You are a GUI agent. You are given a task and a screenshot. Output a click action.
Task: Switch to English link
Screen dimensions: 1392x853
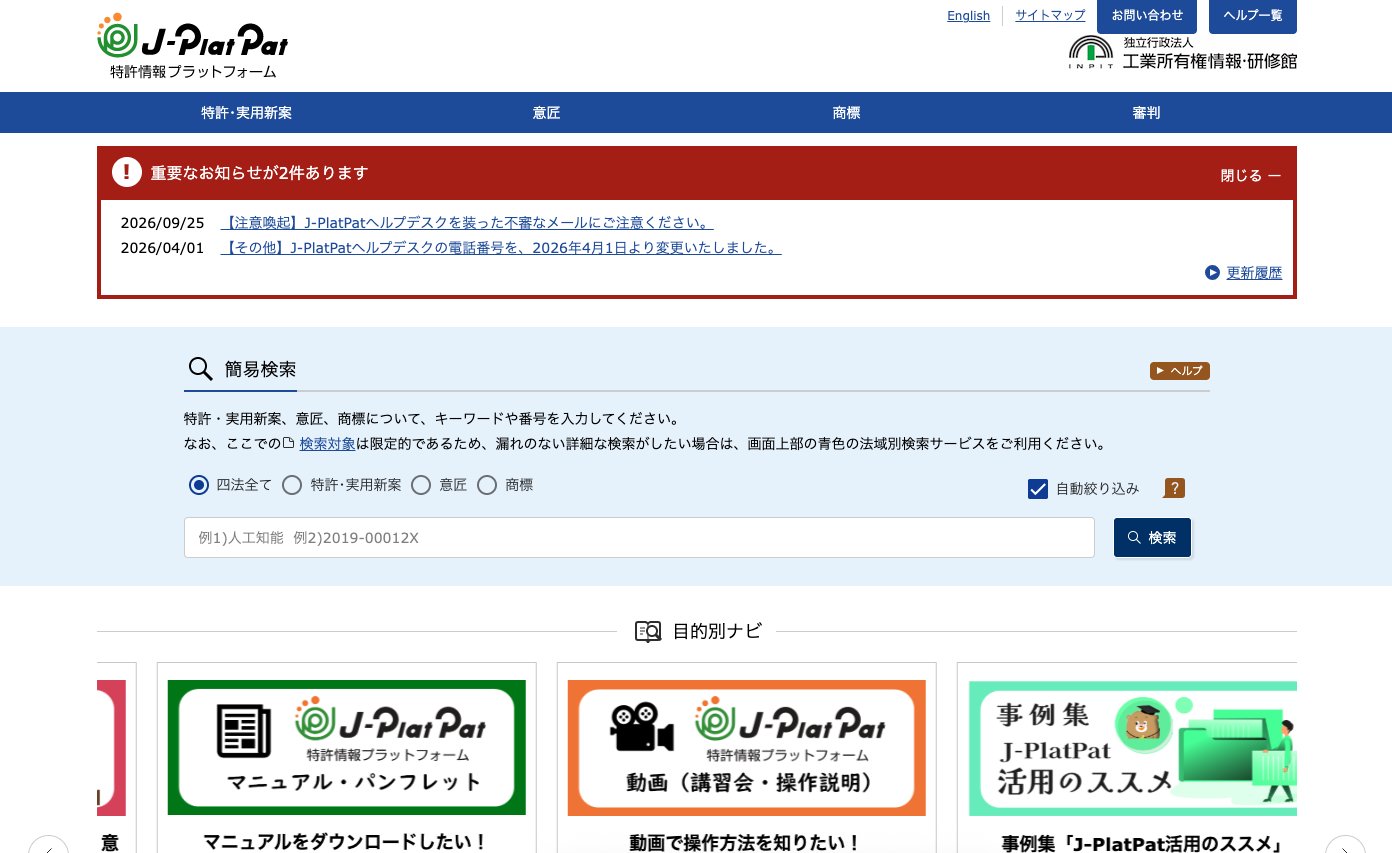click(x=969, y=16)
